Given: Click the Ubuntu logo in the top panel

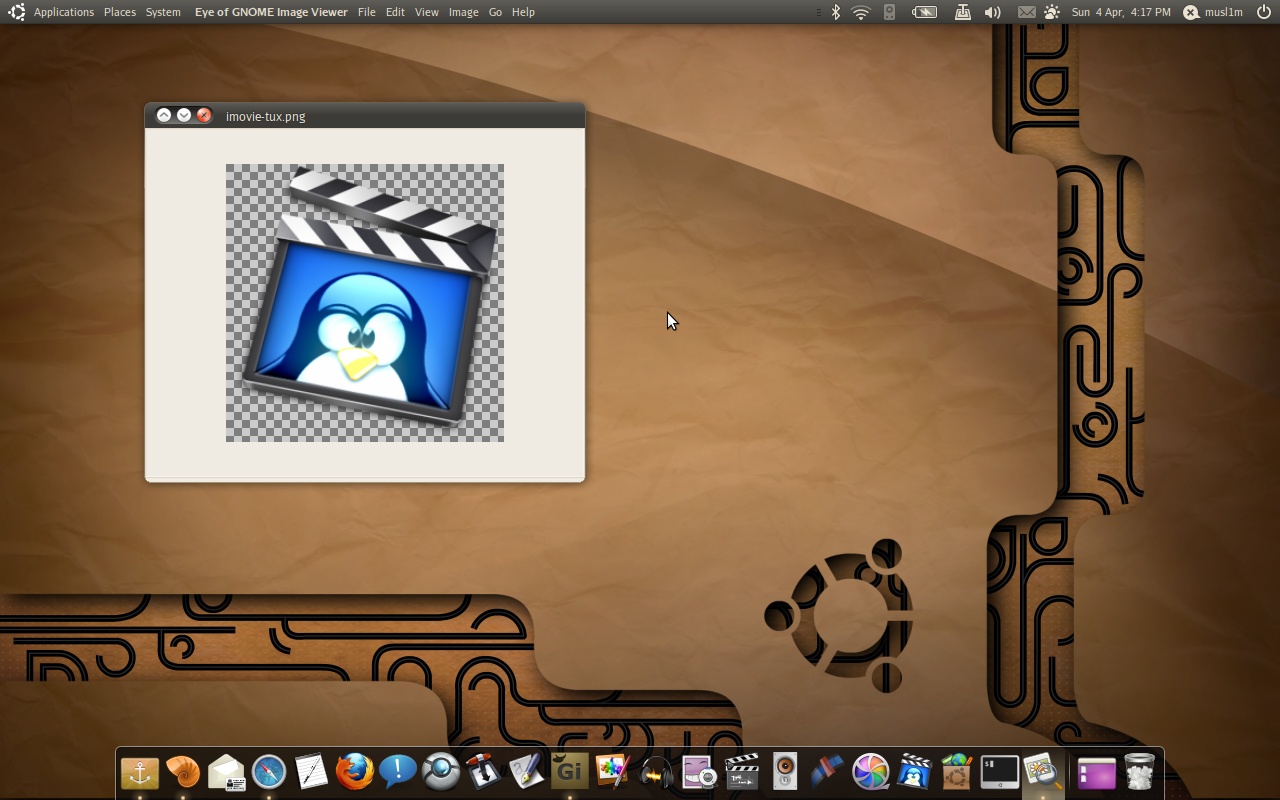Looking at the screenshot, I should [x=16, y=12].
